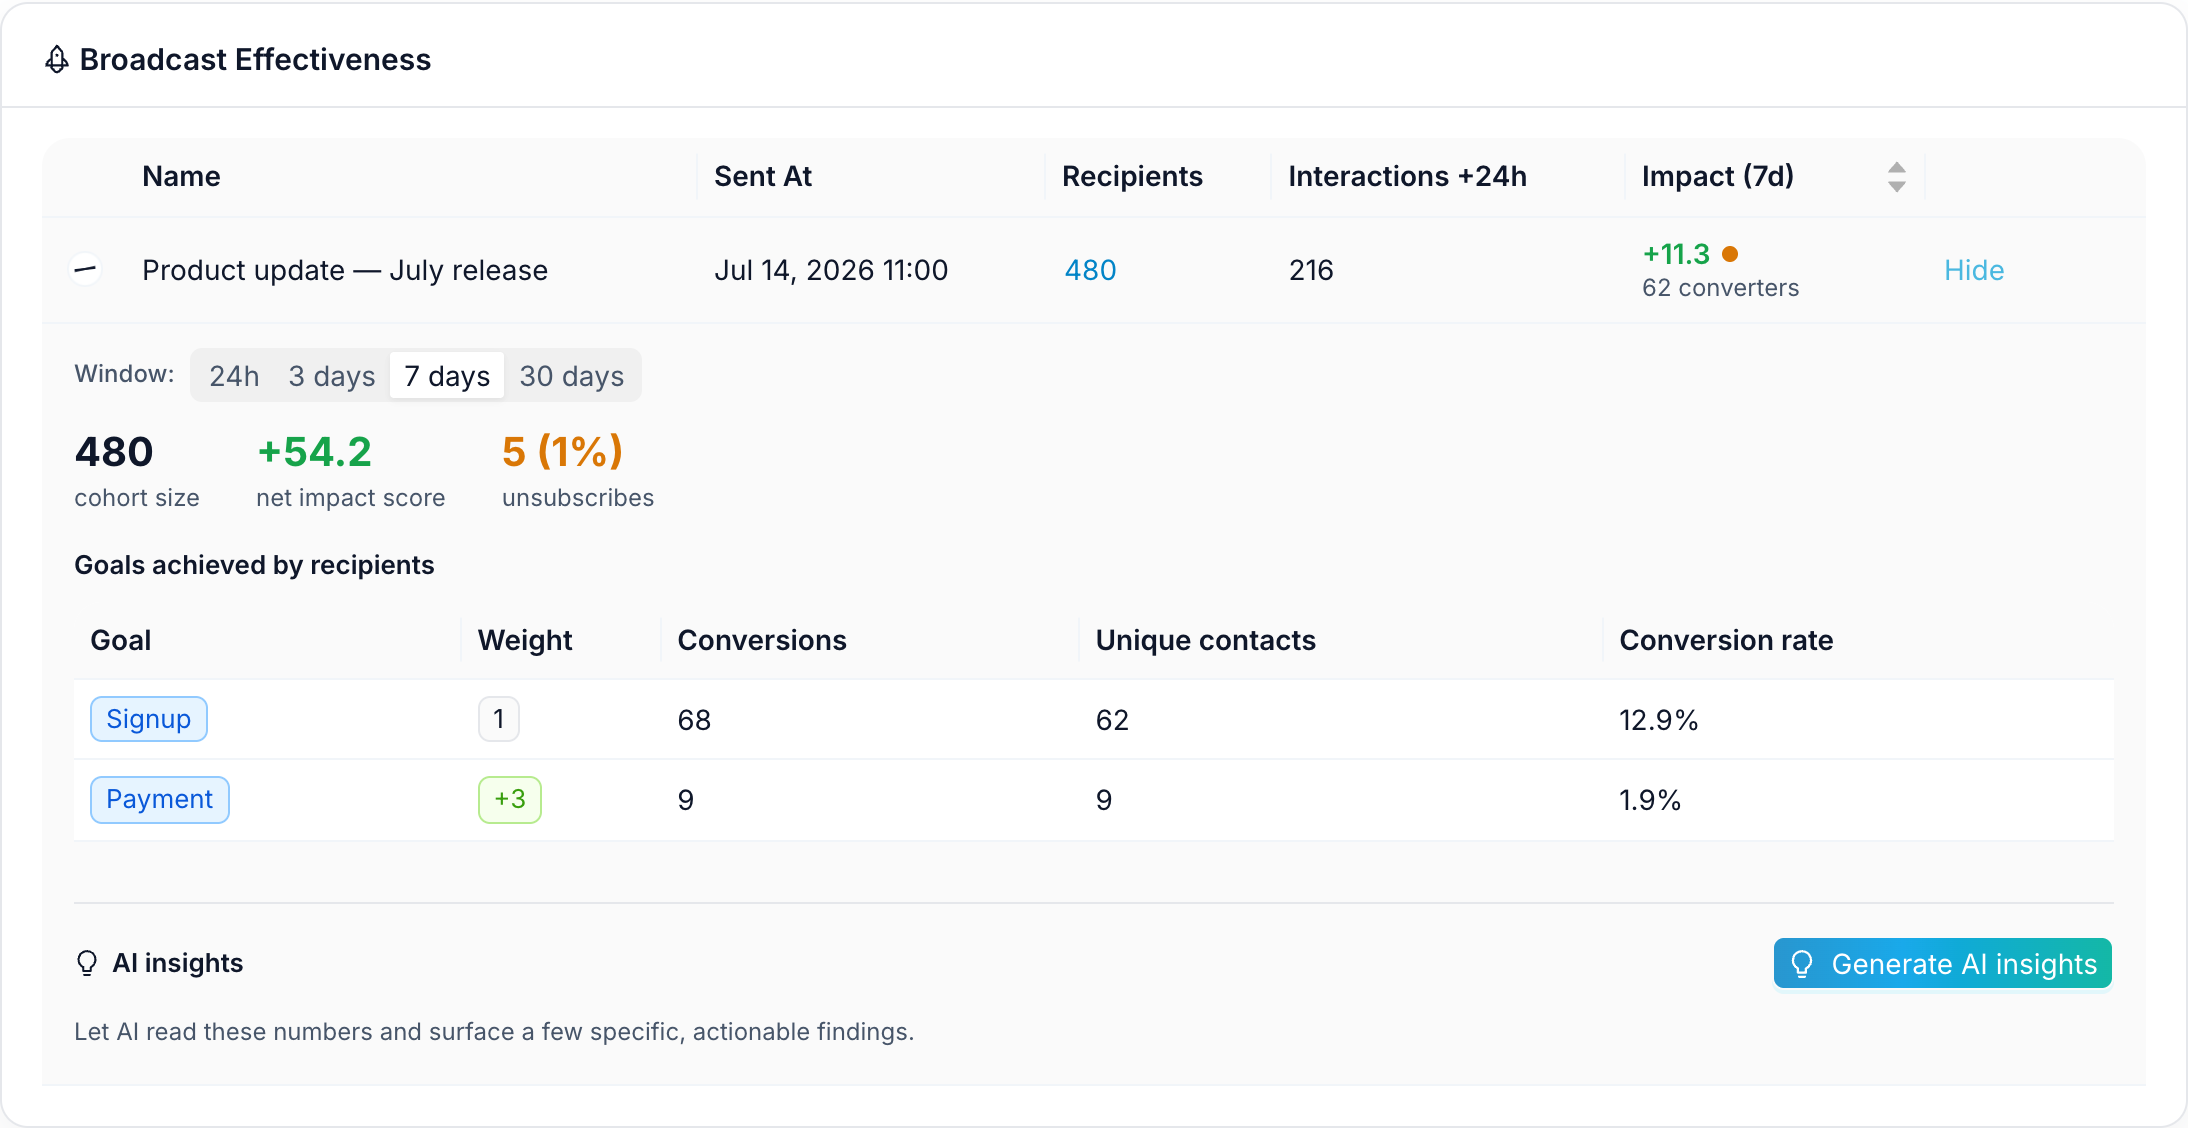
Task: Click the +54.2 net impact score
Action: (315, 452)
